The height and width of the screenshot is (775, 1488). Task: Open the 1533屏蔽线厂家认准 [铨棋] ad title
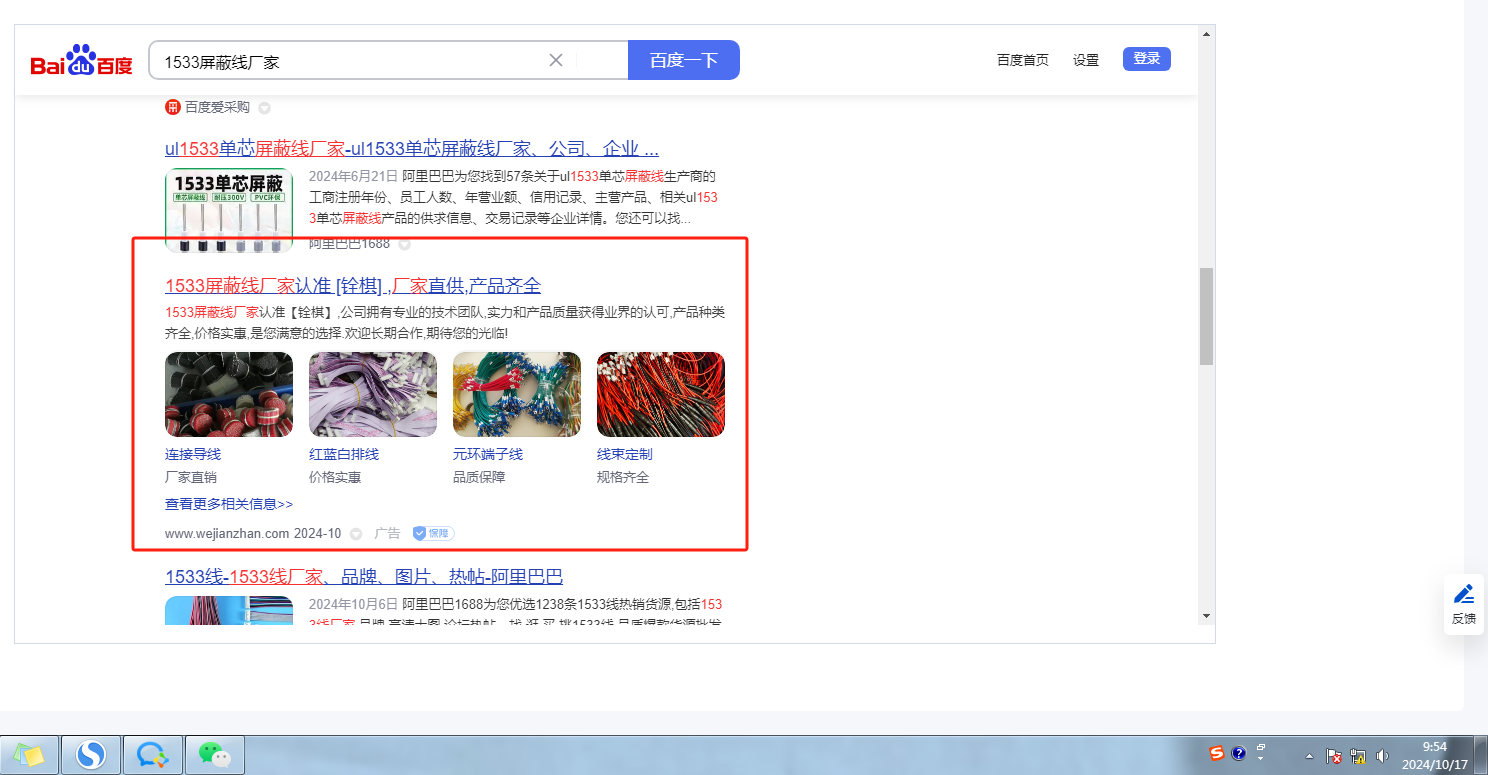point(353,286)
